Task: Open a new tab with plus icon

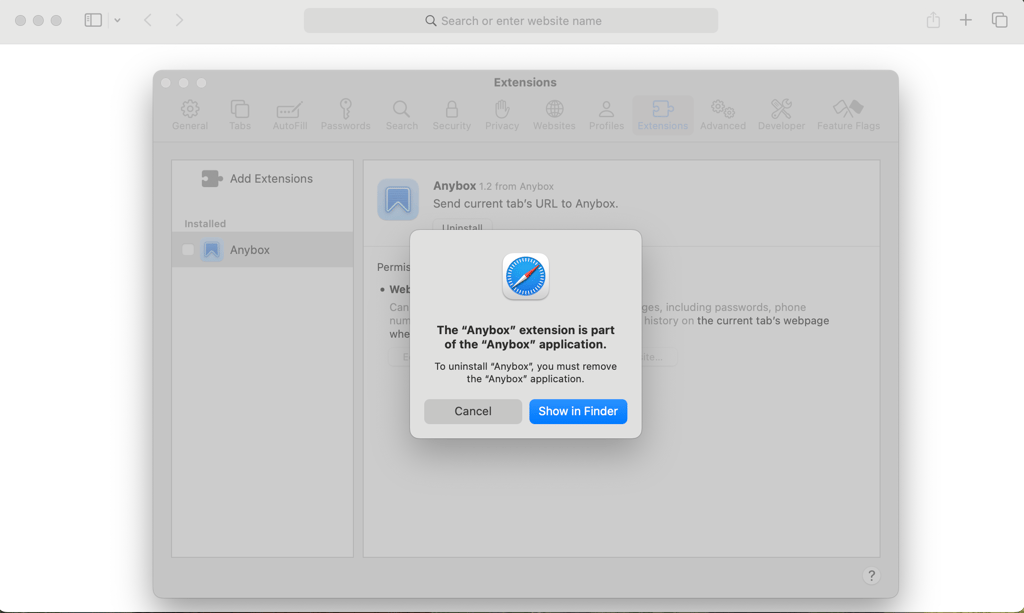Action: tap(965, 20)
